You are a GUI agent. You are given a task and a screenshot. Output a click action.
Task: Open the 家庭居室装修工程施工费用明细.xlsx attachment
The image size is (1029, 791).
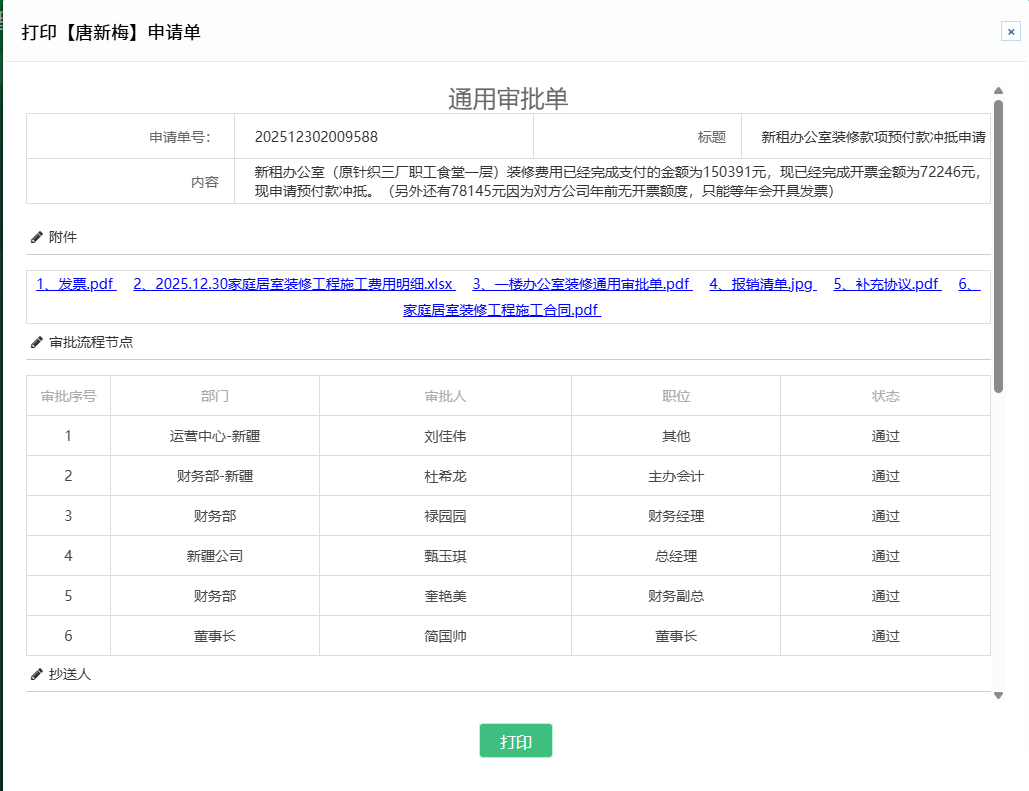click(x=293, y=284)
